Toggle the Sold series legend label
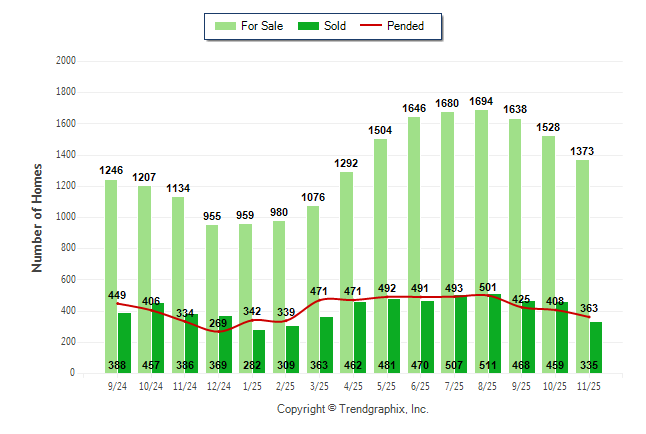The height and width of the screenshot is (434, 646). 335,26
